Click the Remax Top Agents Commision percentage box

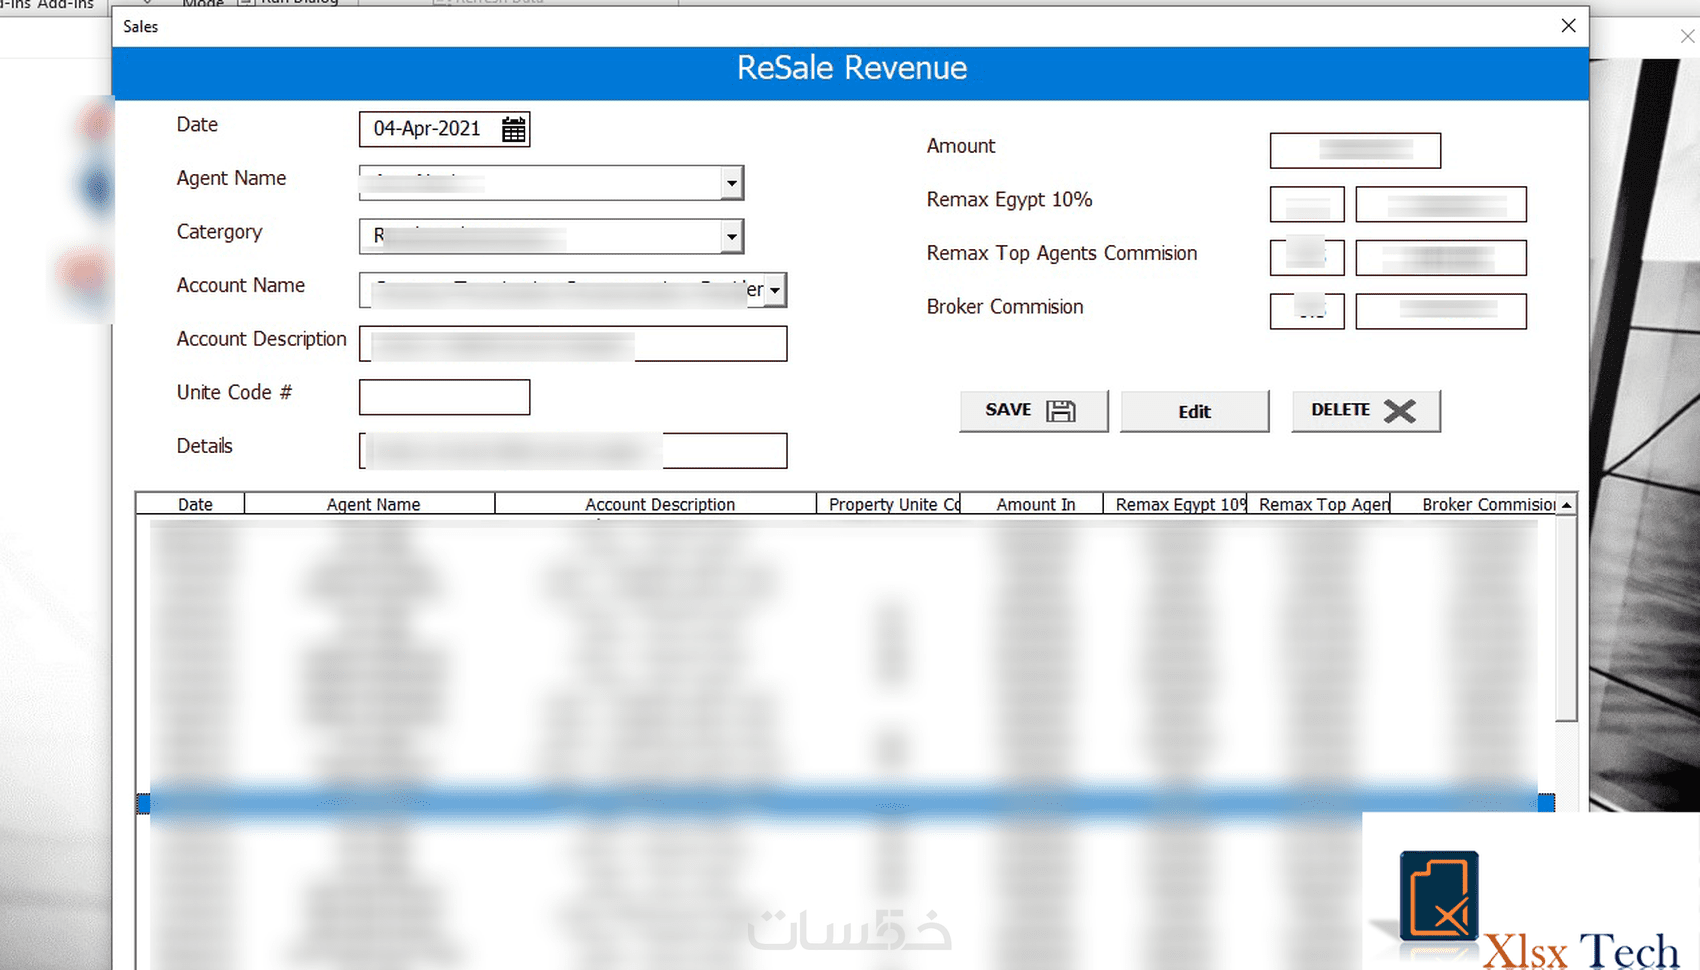coord(1307,258)
